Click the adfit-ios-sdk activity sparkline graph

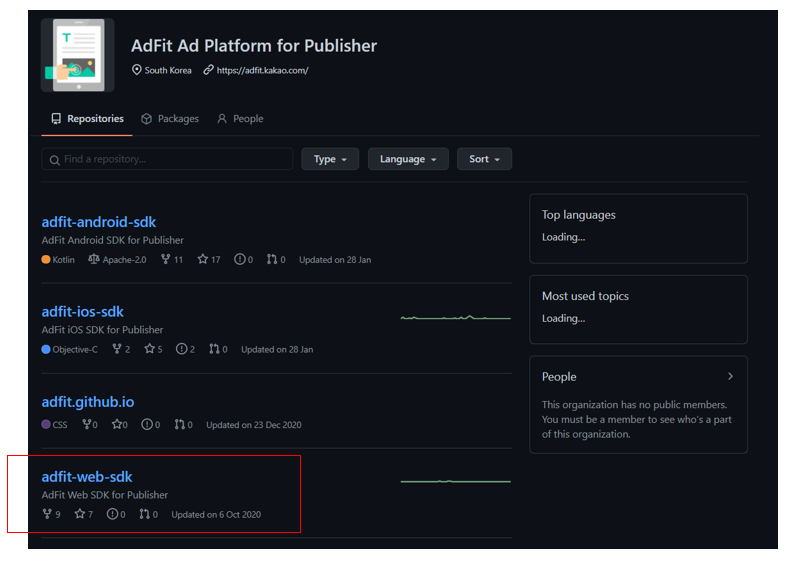[x=455, y=318]
